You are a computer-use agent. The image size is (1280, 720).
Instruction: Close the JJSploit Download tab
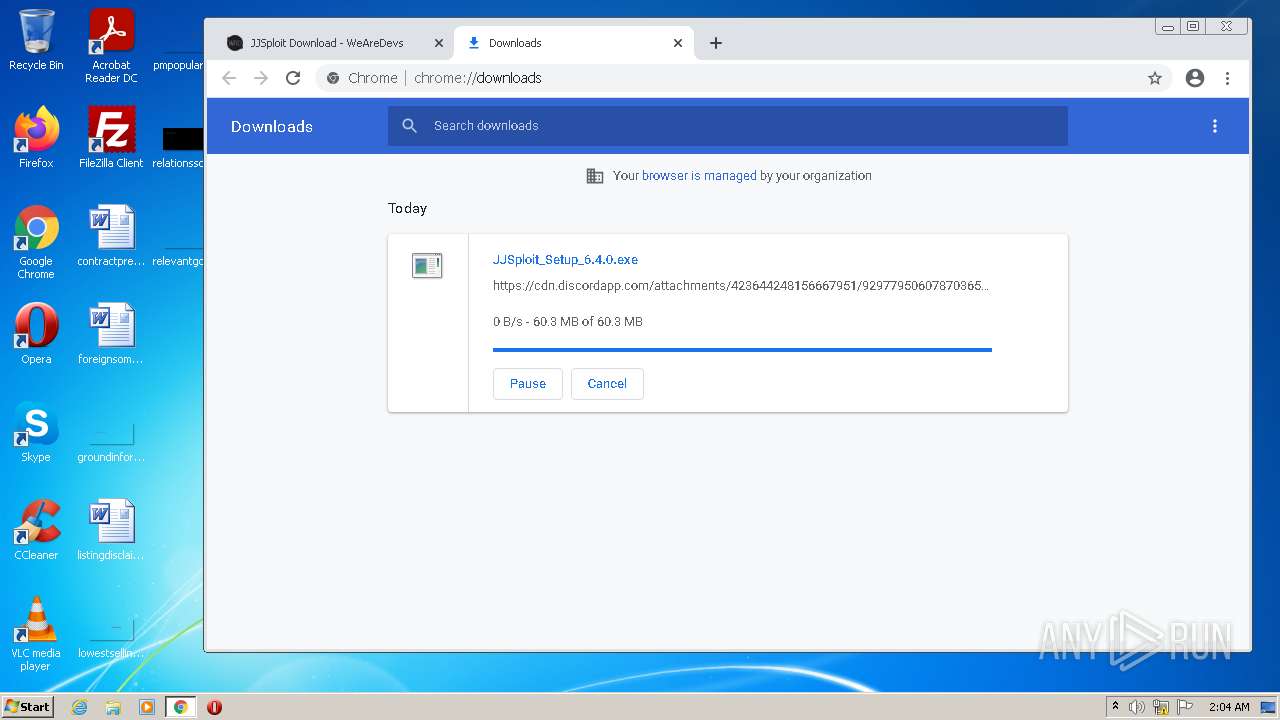pyautogui.click(x=438, y=43)
